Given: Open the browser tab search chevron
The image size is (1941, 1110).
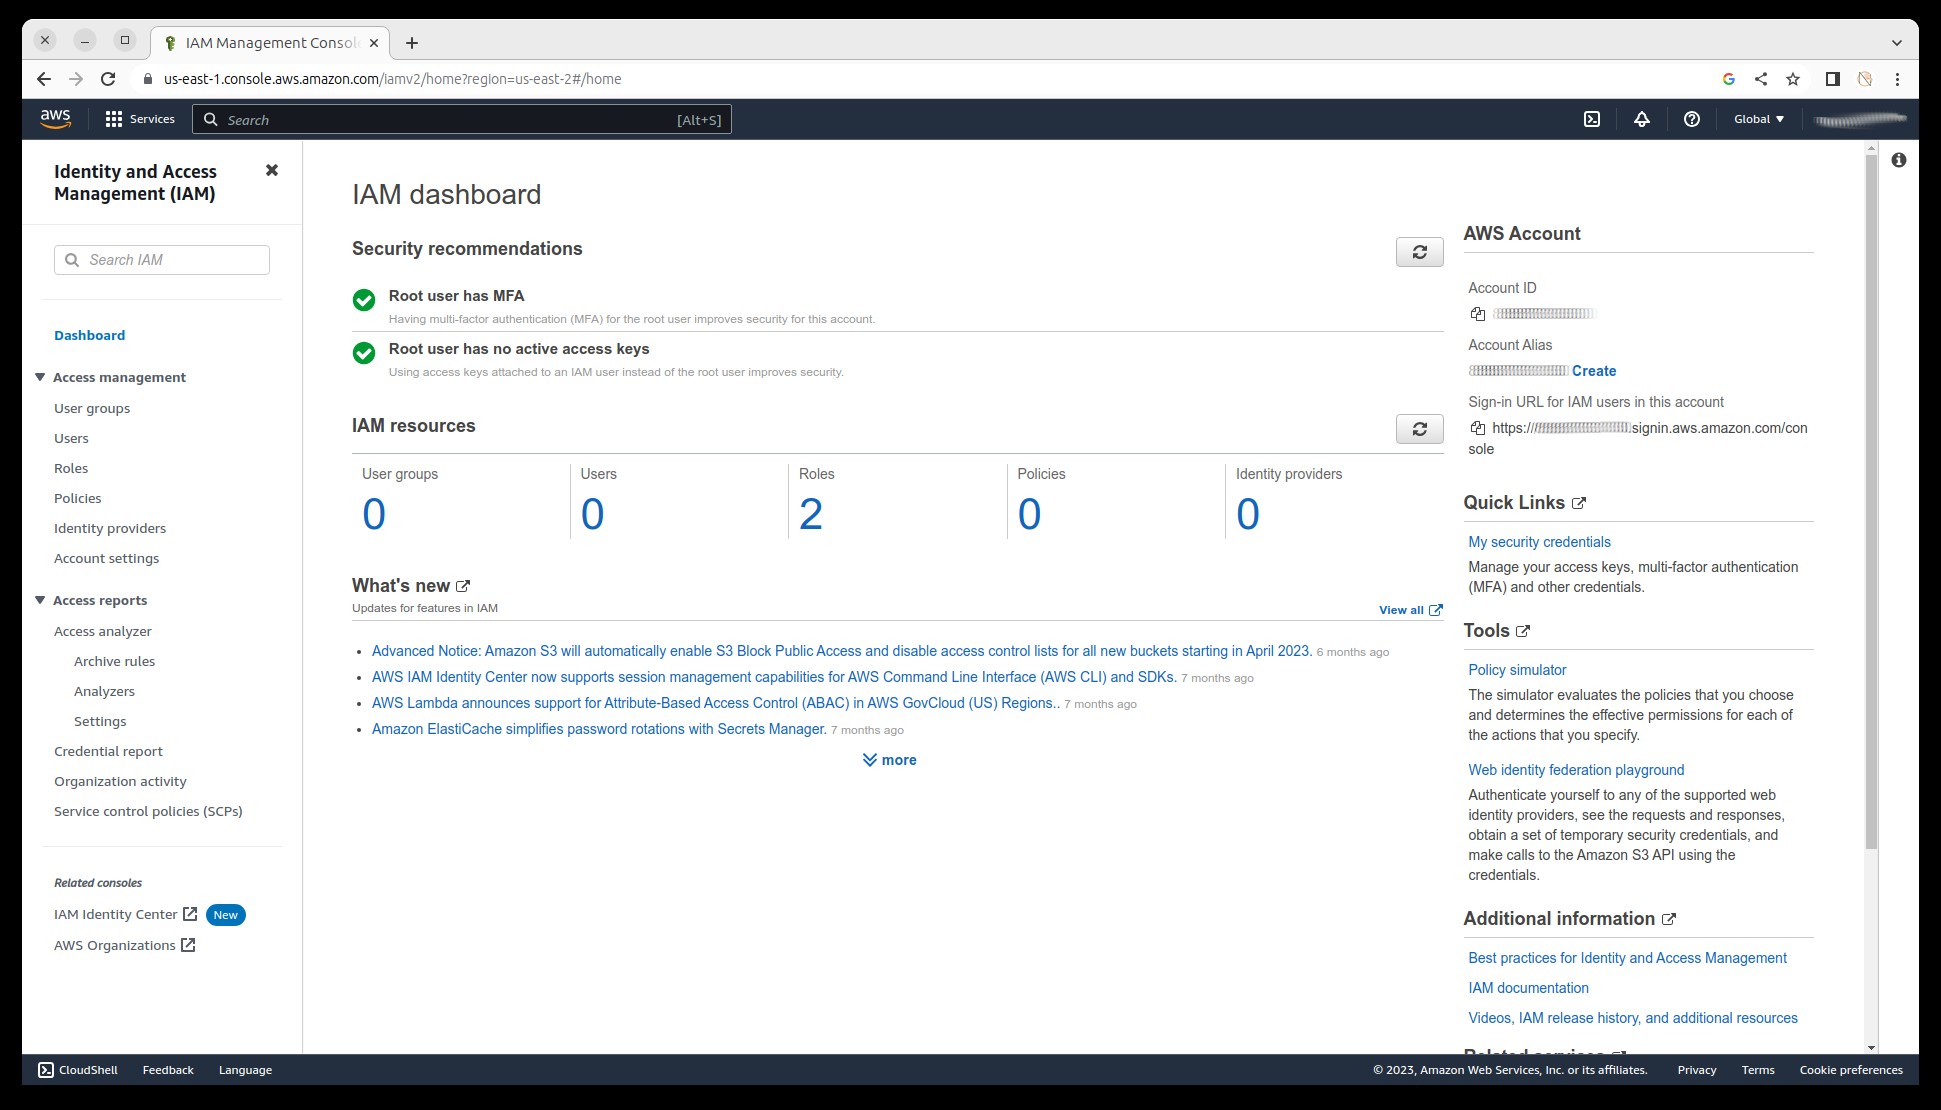Looking at the screenshot, I should (x=1896, y=43).
